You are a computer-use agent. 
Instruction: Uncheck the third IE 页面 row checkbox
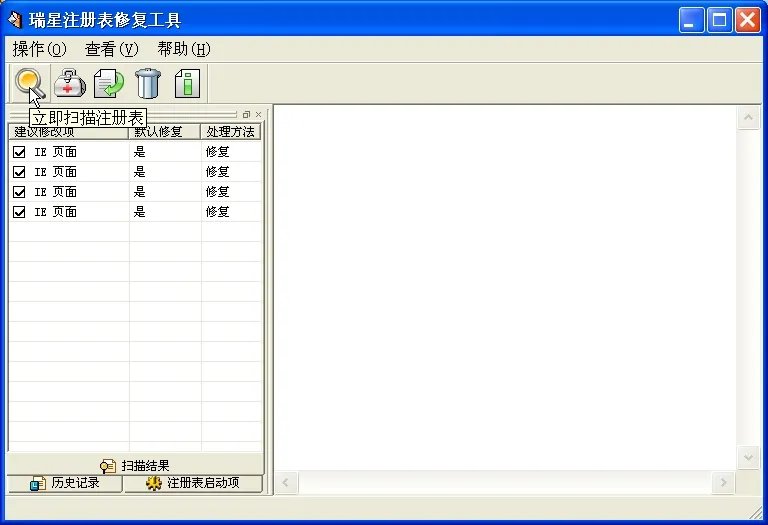[x=19, y=192]
